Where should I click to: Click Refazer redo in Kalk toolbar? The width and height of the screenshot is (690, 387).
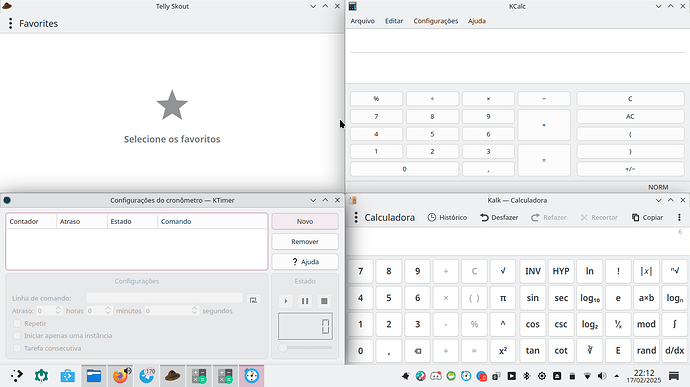549,217
